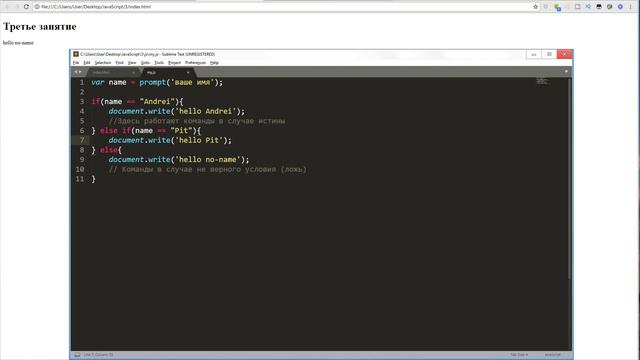Place cursor on the 'prompt' function call
This screenshot has height=360, width=640.
(153, 82)
